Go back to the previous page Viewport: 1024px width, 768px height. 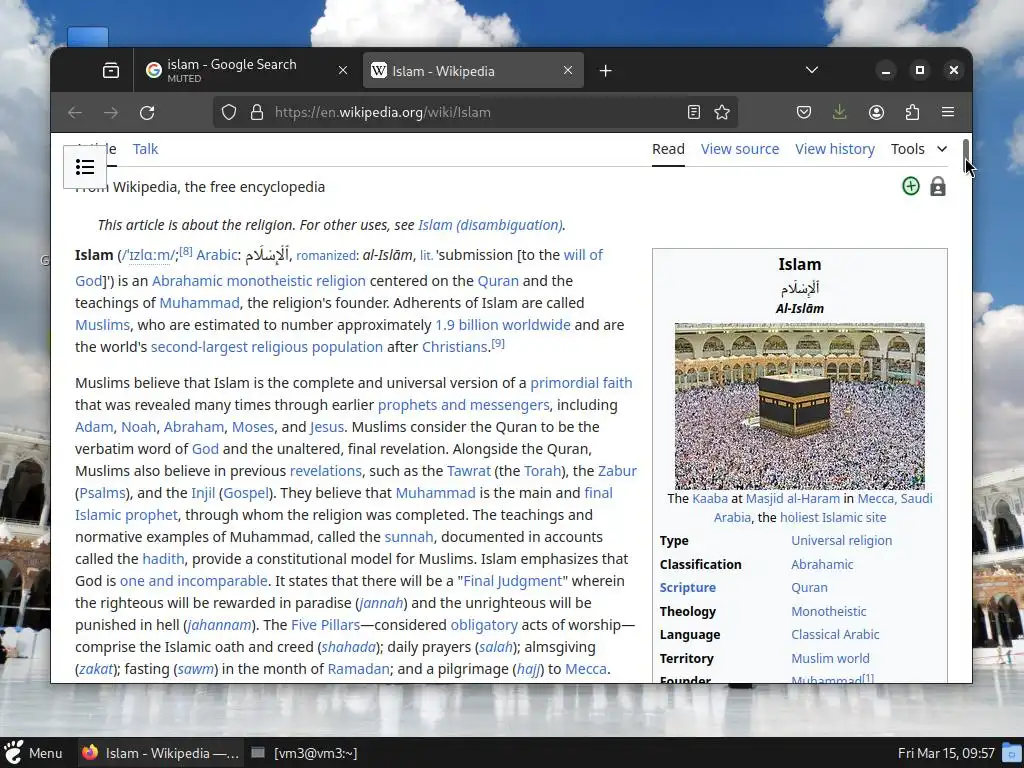pos(75,112)
